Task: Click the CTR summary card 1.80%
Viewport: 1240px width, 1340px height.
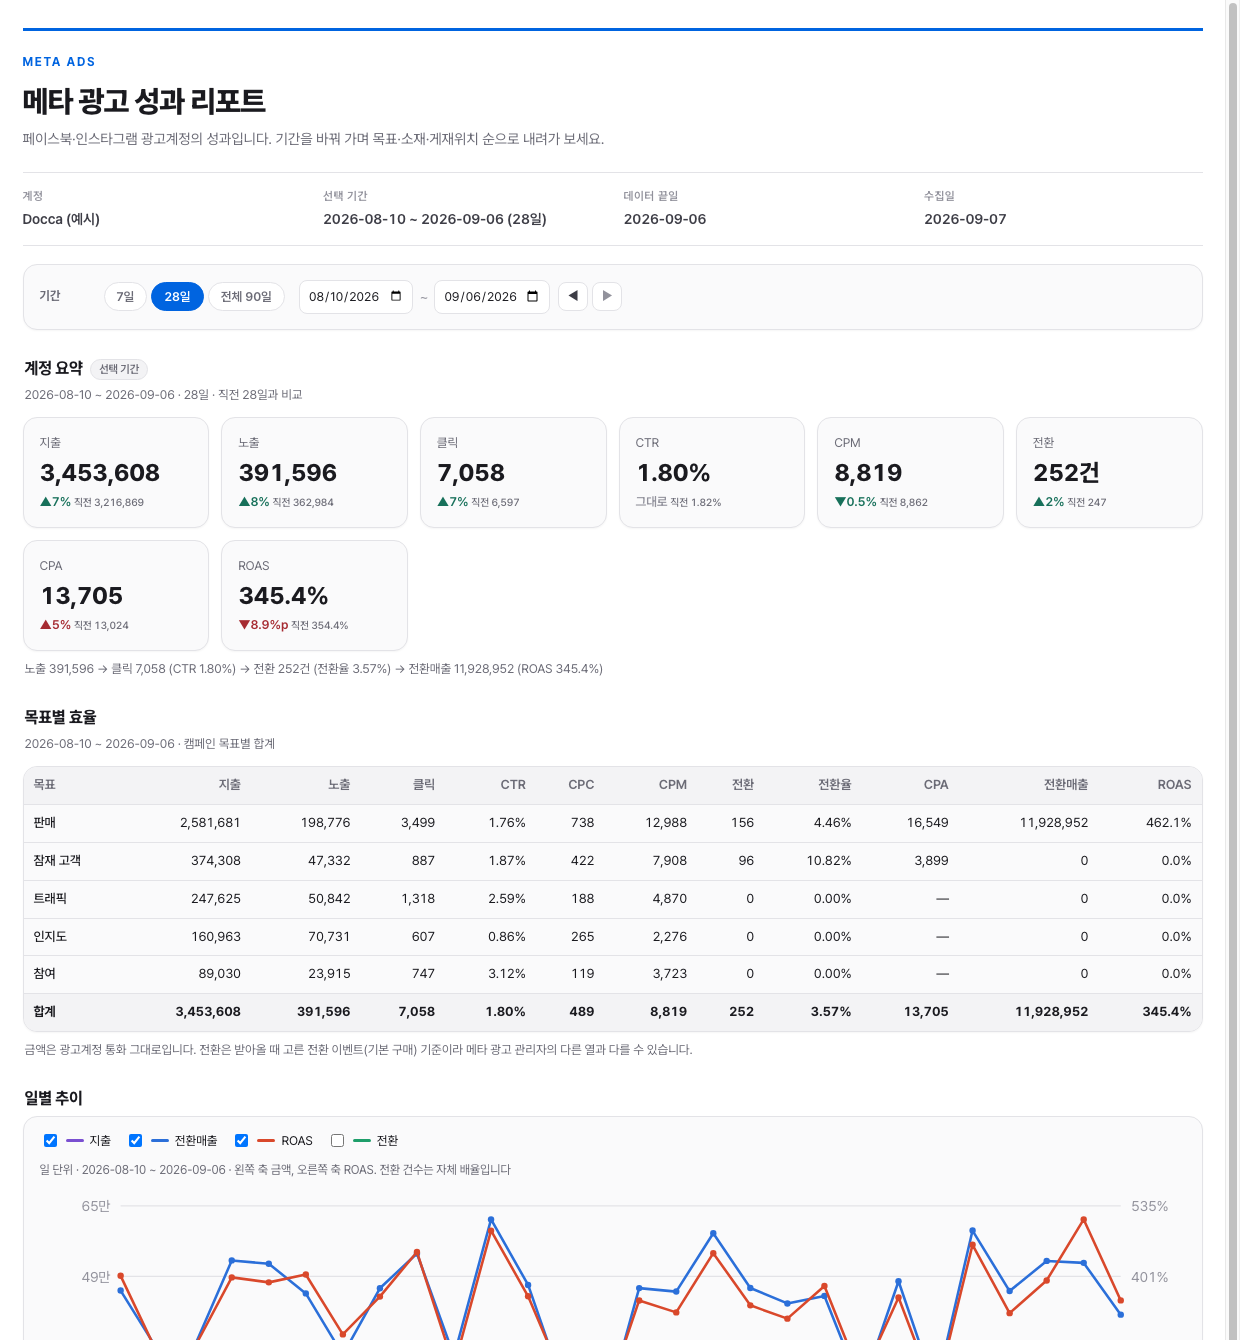Action: 712,472
